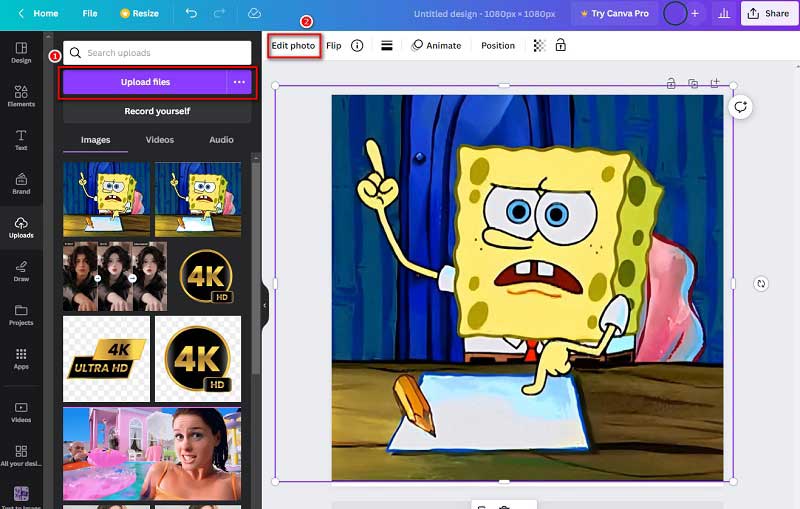This screenshot has width=800, height=509.
Task: Open the File menu
Action: point(90,13)
